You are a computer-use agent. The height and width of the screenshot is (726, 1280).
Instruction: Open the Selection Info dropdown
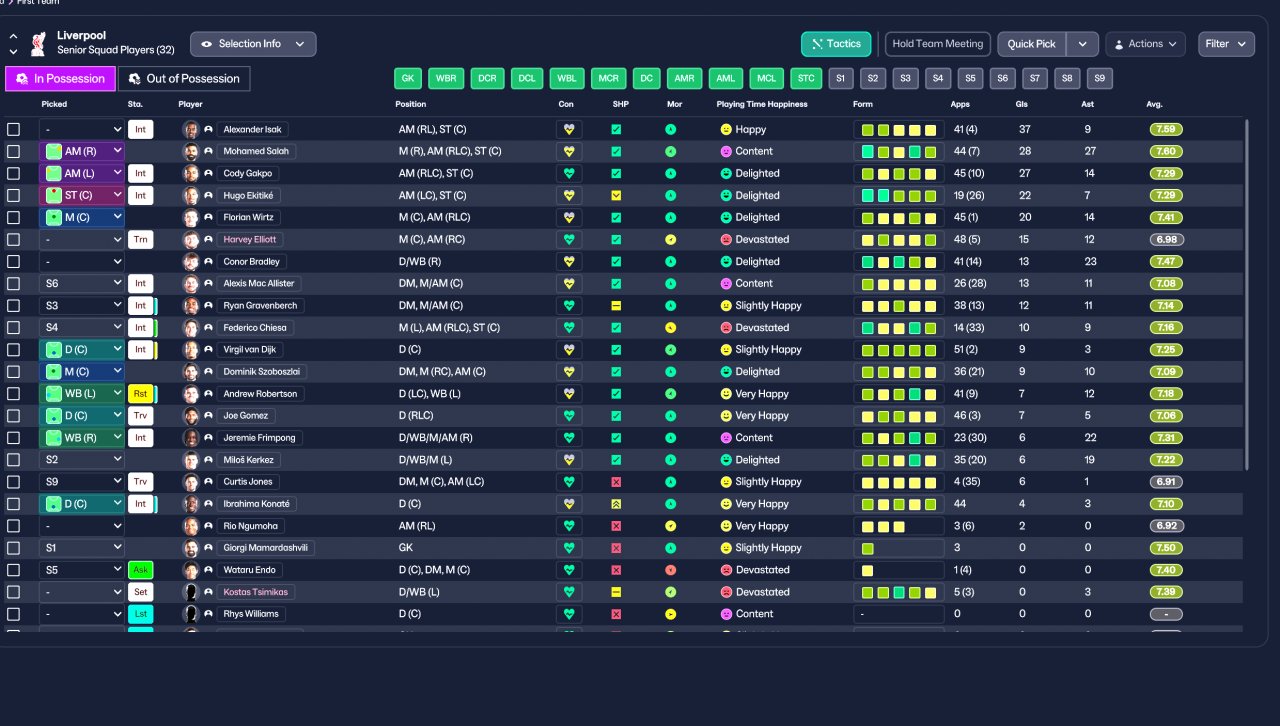coord(253,44)
